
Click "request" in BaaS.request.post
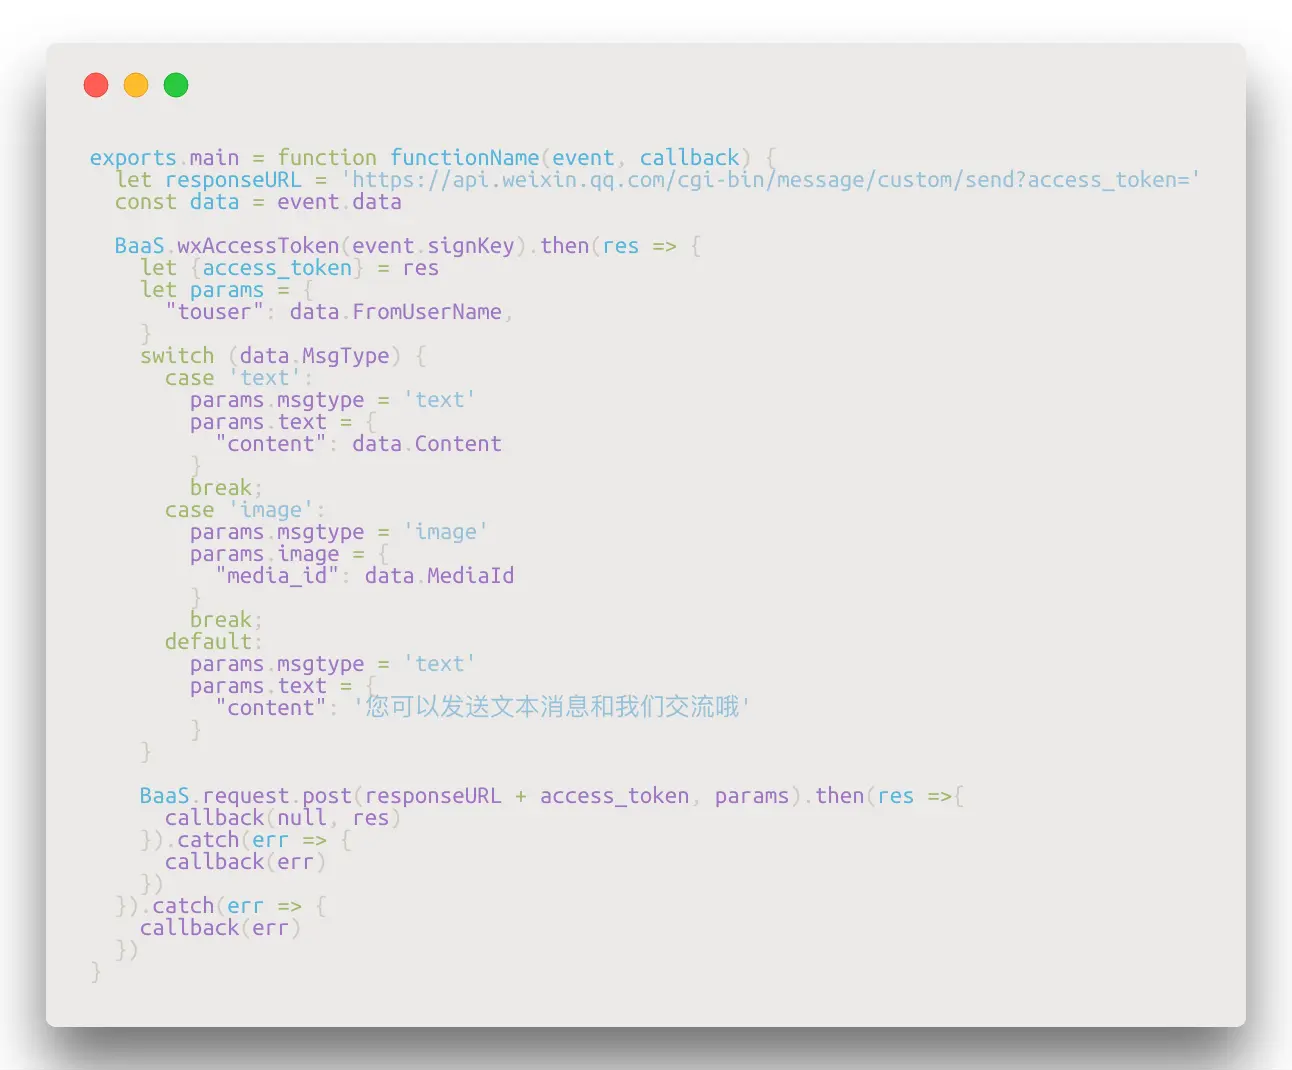point(246,796)
